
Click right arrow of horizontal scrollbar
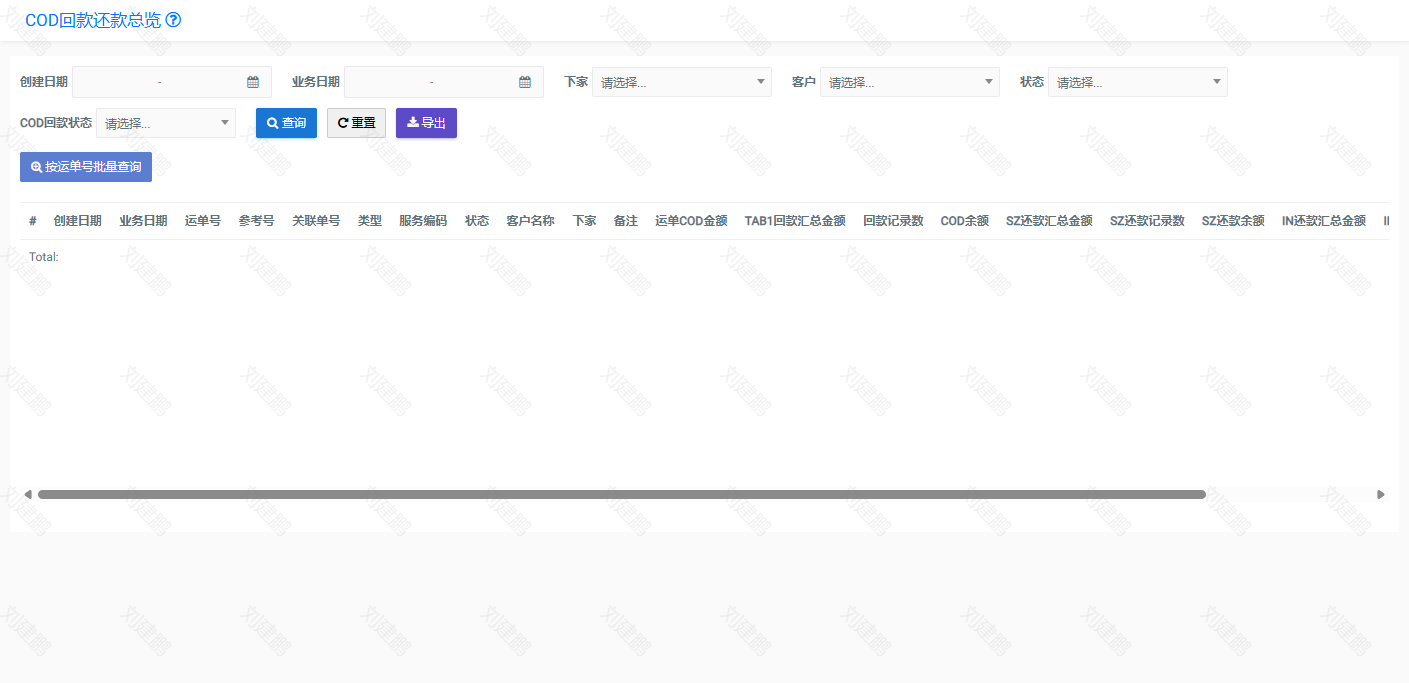pyautogui.click(x=1381, y=494)
